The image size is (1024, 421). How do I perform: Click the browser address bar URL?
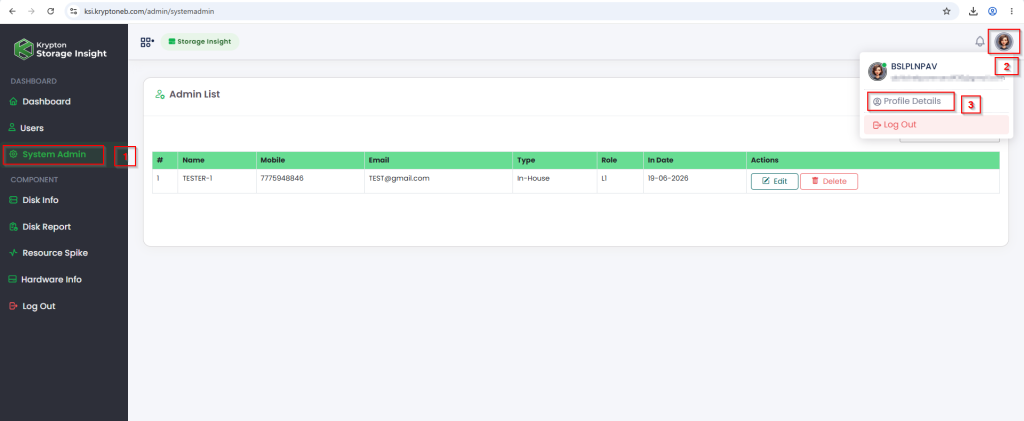click(149, 11)
